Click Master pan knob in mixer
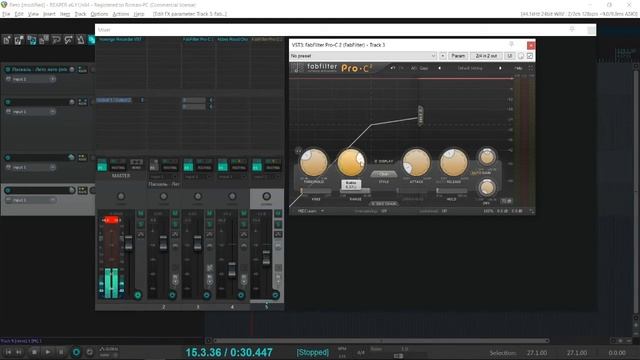640x360 pixels. pos(121,196)
